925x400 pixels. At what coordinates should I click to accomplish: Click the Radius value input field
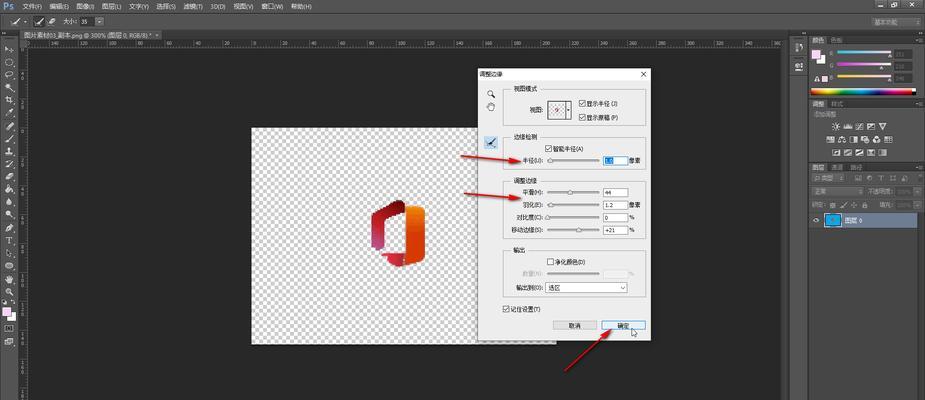[x=615, y=160]
